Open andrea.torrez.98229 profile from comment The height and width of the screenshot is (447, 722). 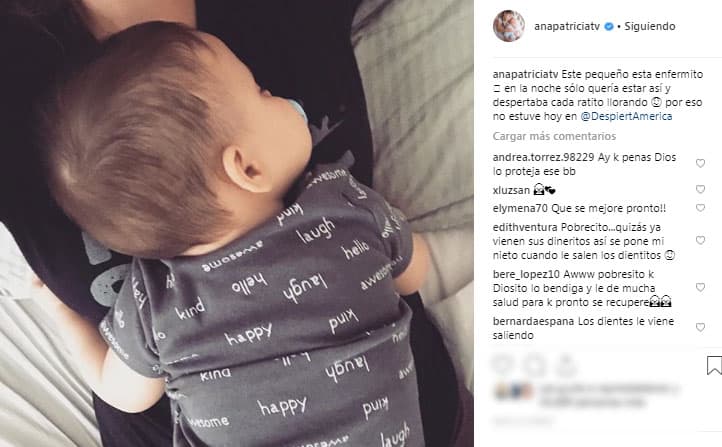coord(543,157)
